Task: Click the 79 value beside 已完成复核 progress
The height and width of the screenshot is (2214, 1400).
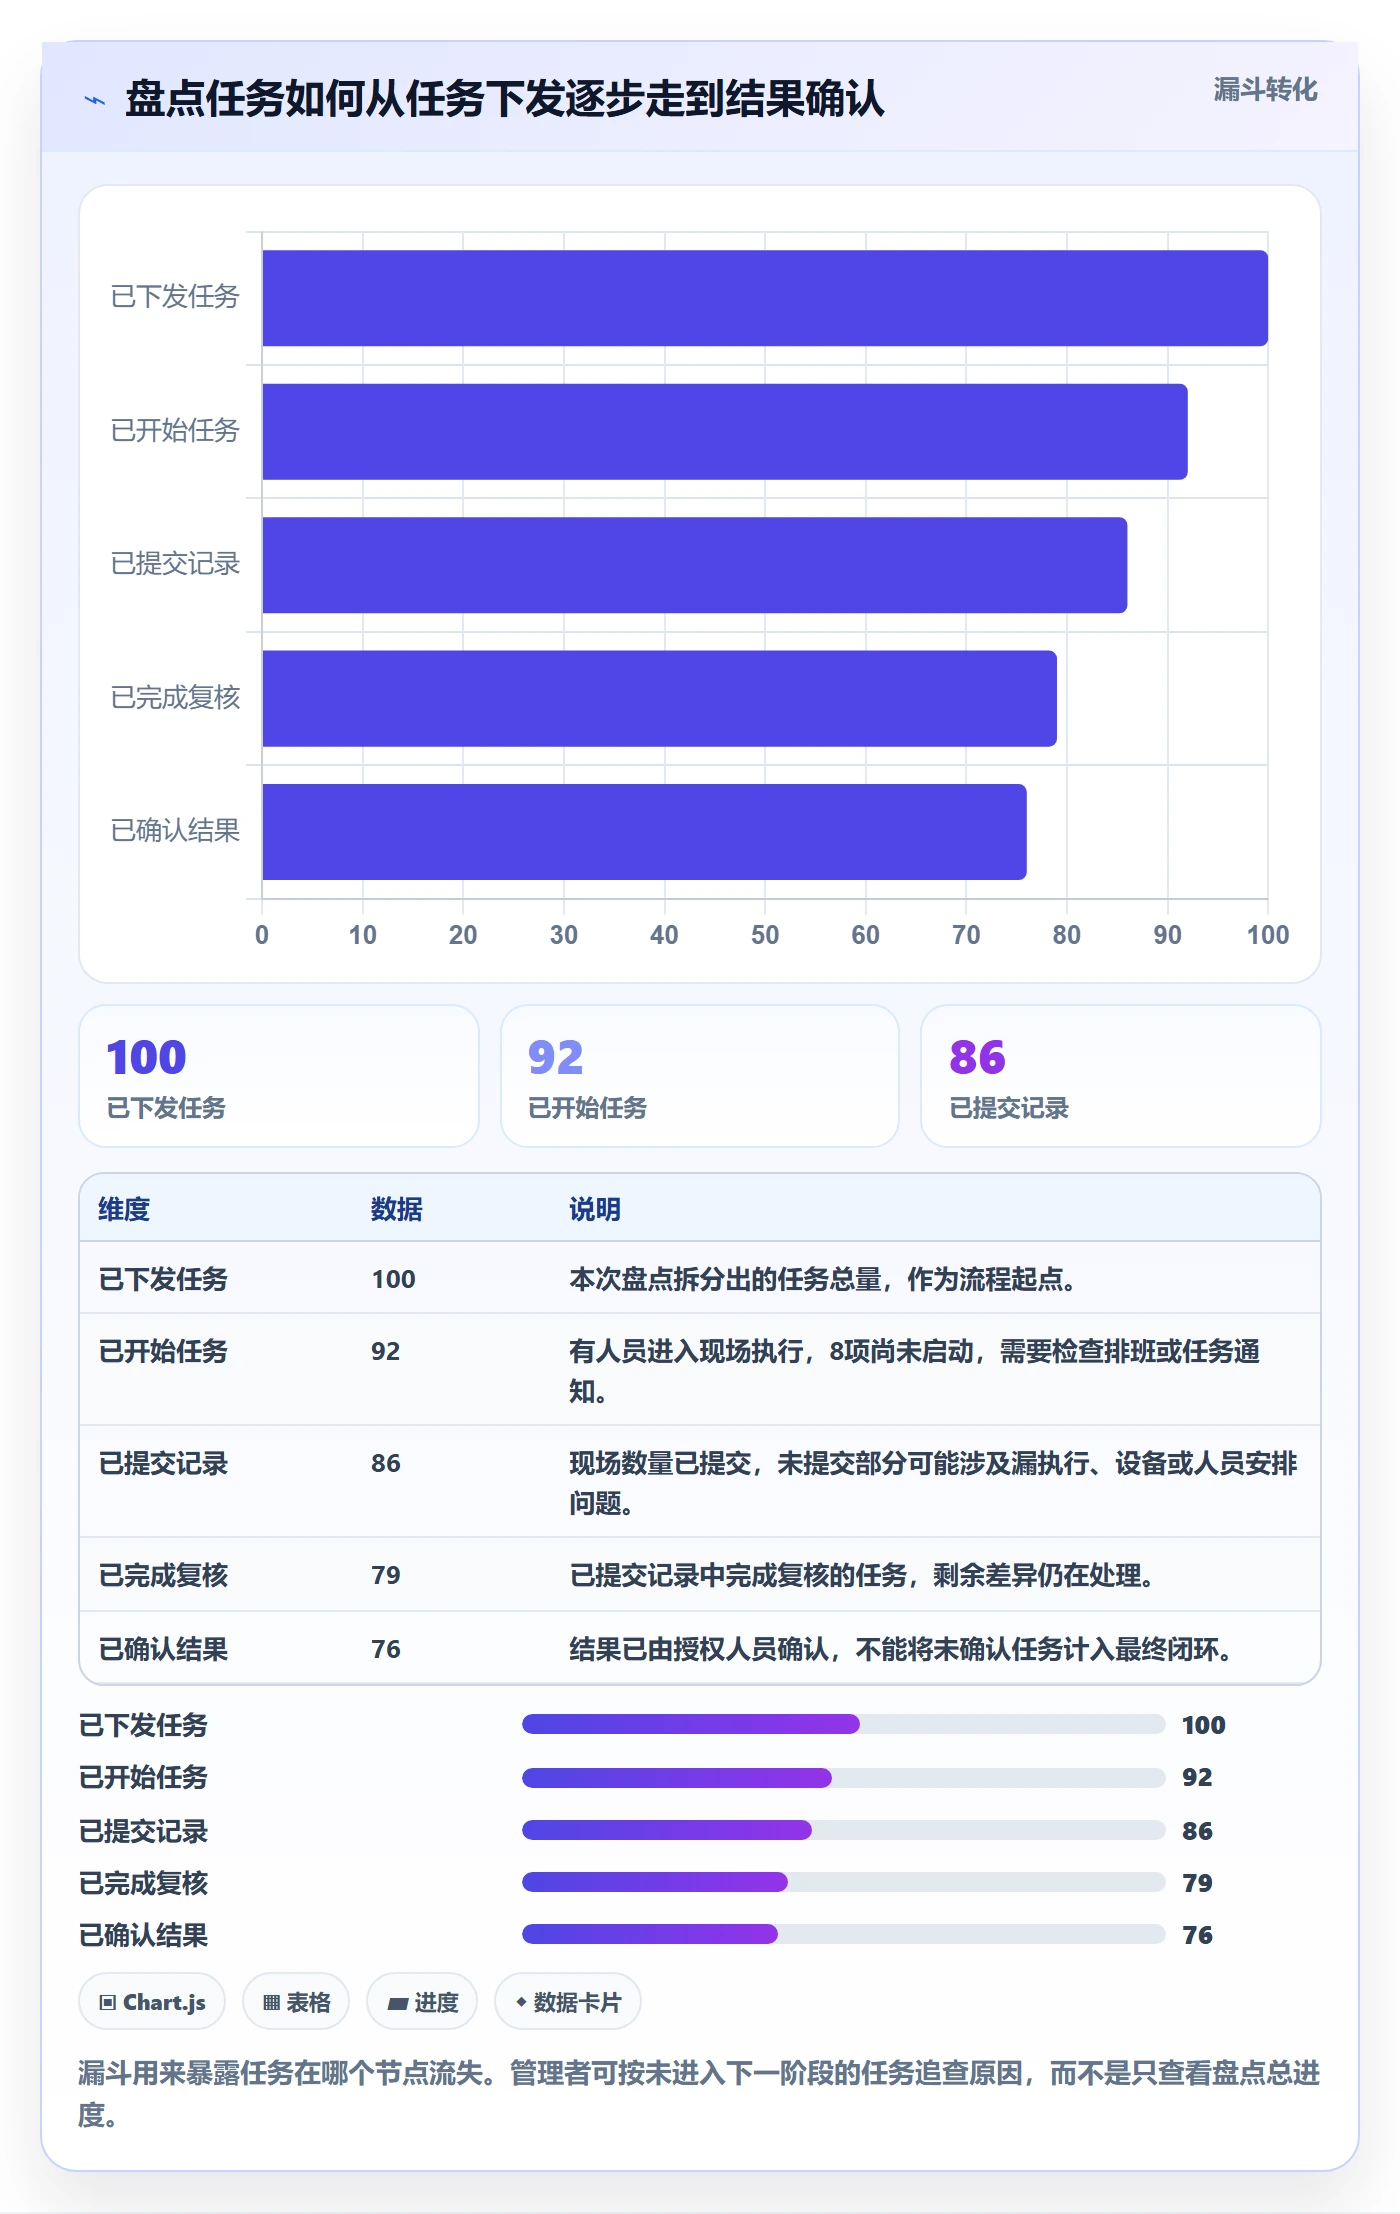Action: 1197,1883
